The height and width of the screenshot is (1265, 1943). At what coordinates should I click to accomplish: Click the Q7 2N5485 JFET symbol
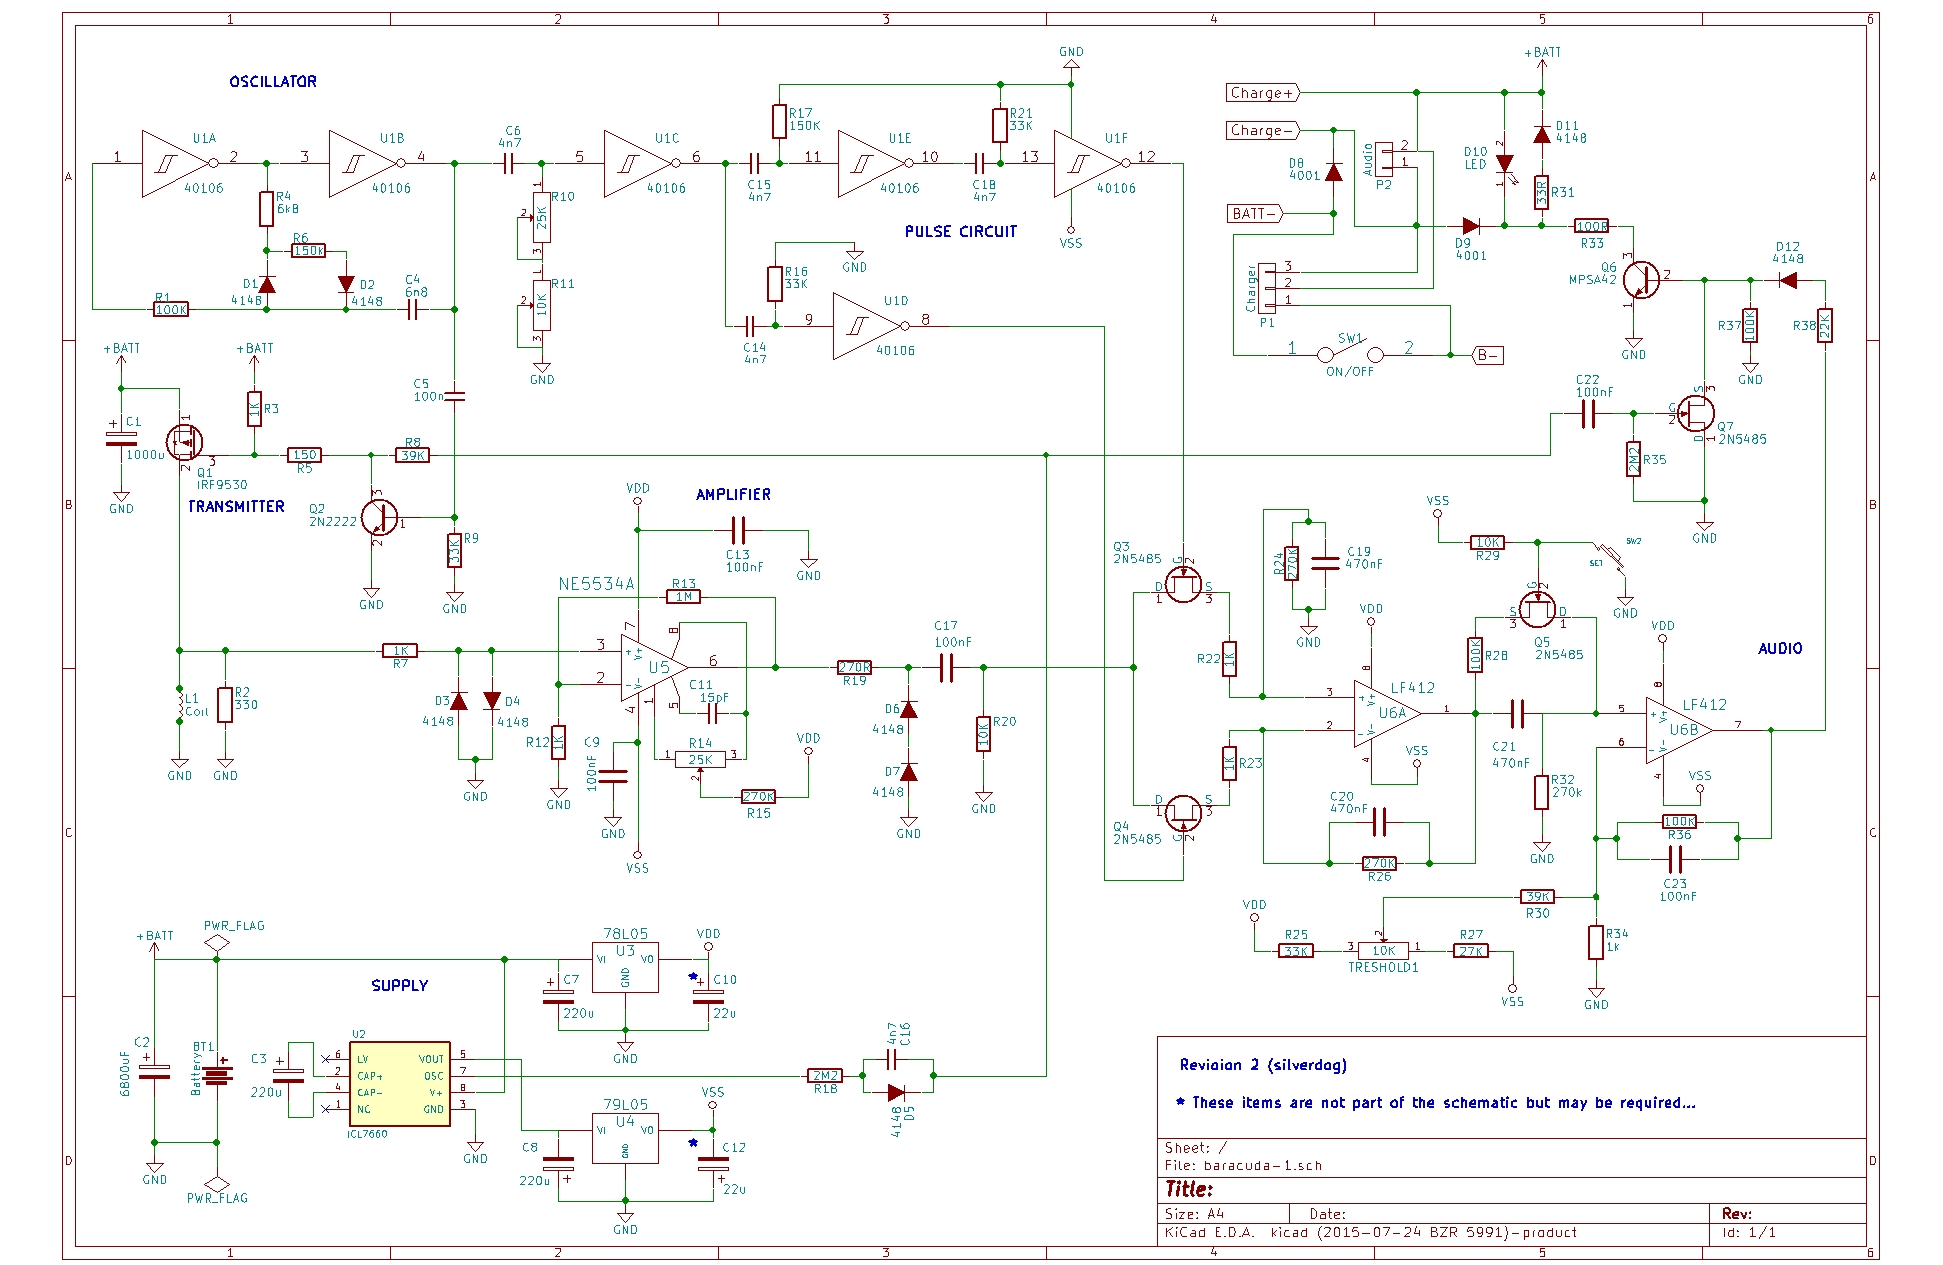pyautogui.click(x=1695, y=412)
